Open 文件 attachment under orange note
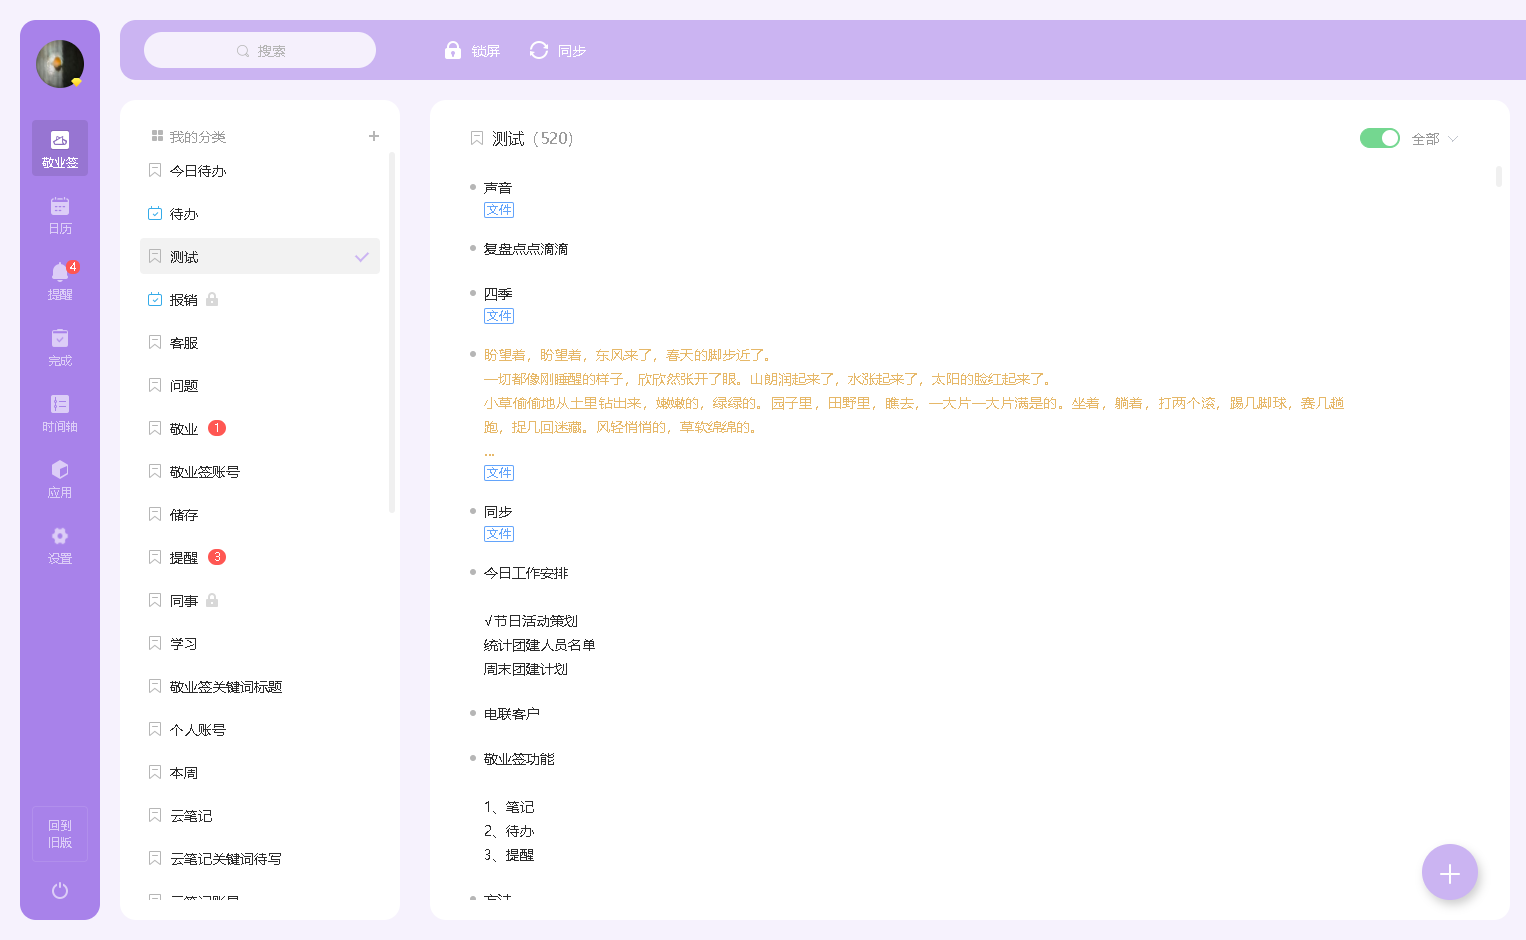Screen dimensions: 1526x940 coord(499,473)
